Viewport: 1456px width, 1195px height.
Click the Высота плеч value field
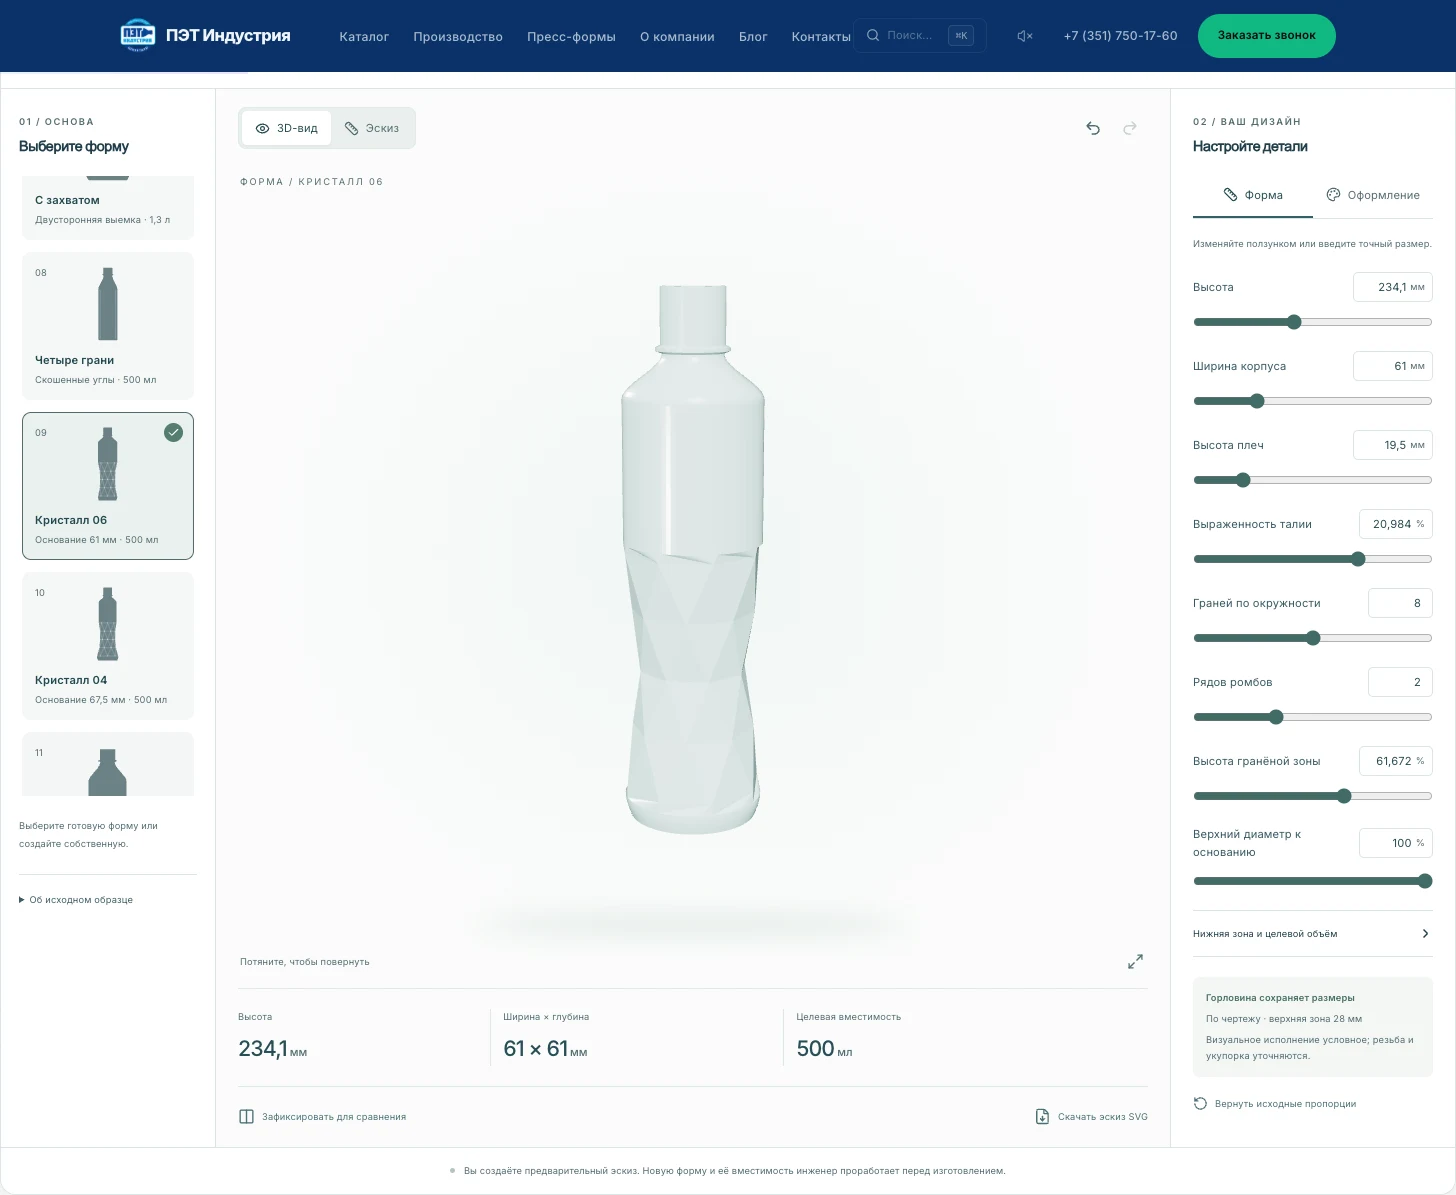pyautogui.click(x=1393, y=445)
